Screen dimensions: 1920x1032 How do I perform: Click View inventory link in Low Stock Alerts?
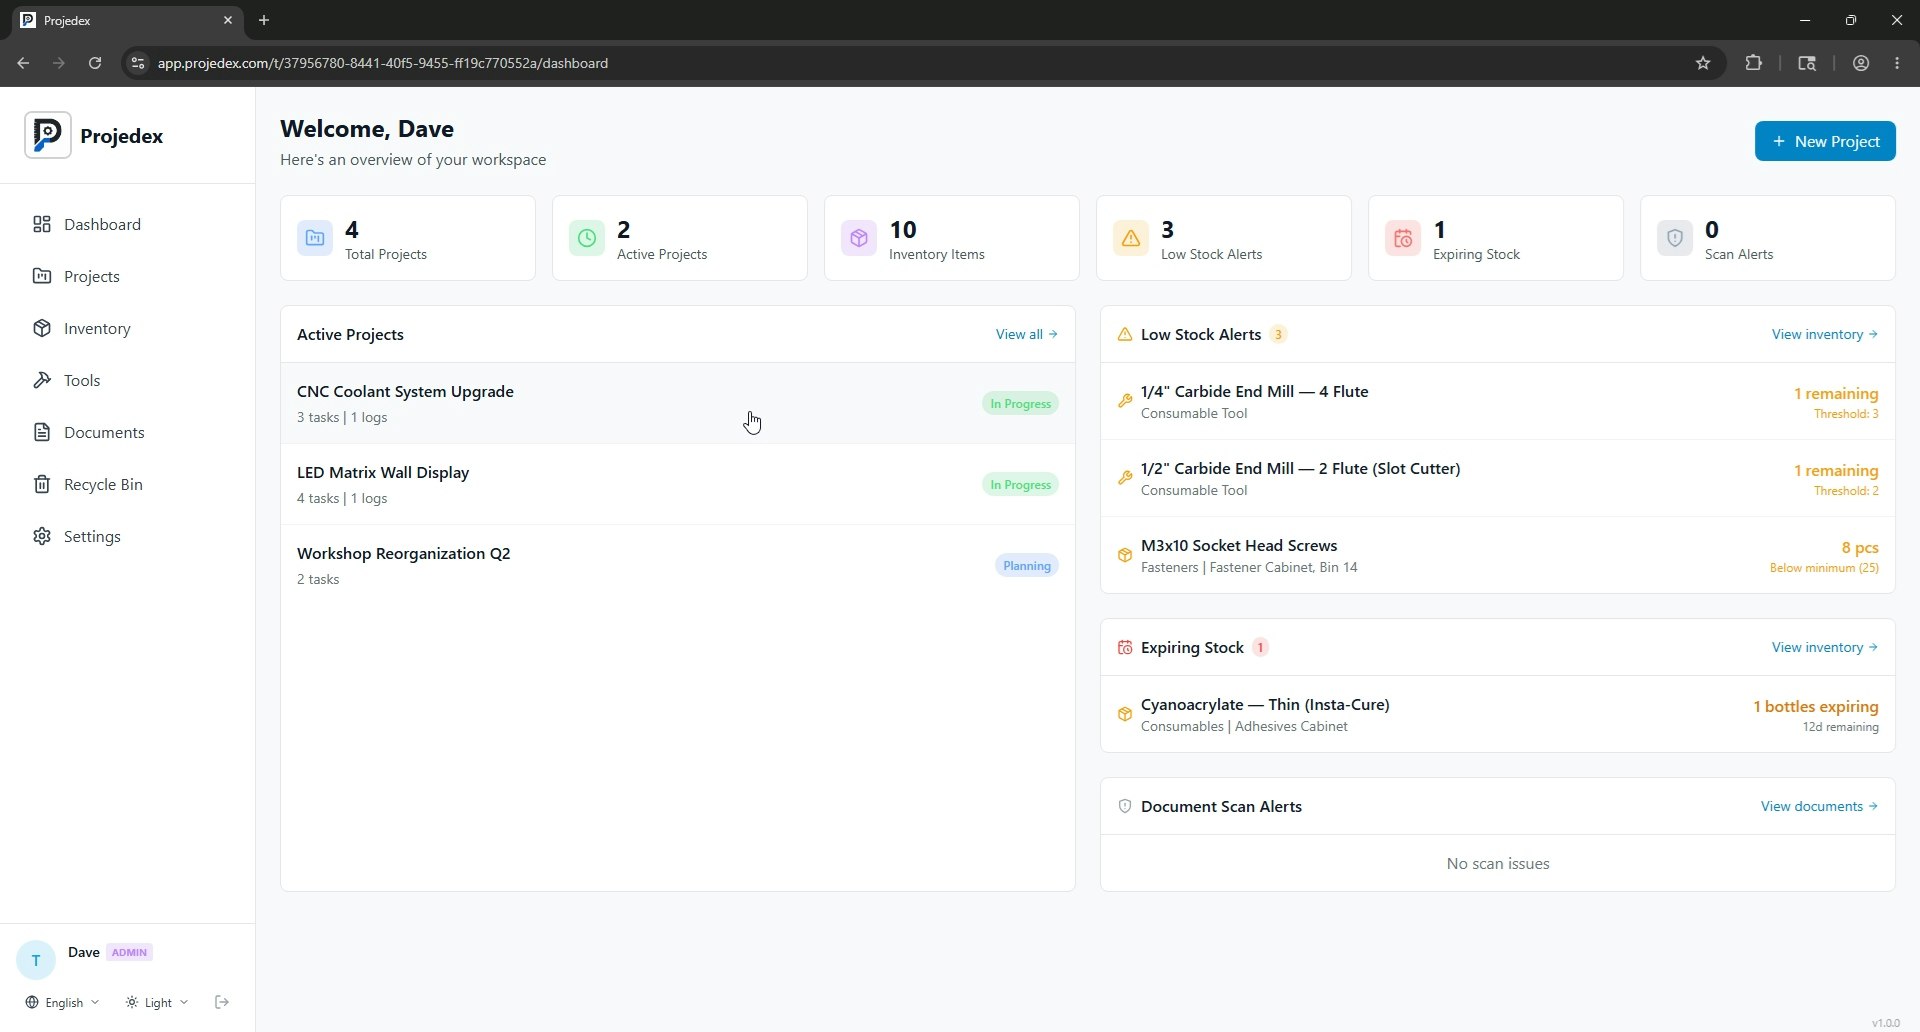[1825, 334]
